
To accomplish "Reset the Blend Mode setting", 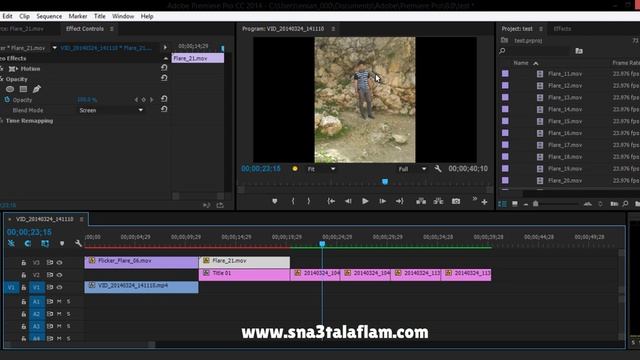I will (164, 109).
